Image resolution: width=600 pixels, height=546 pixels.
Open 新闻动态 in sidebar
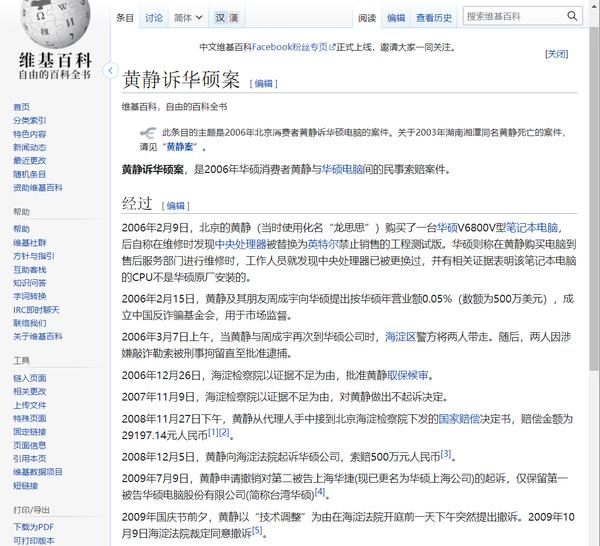[29, 147]
